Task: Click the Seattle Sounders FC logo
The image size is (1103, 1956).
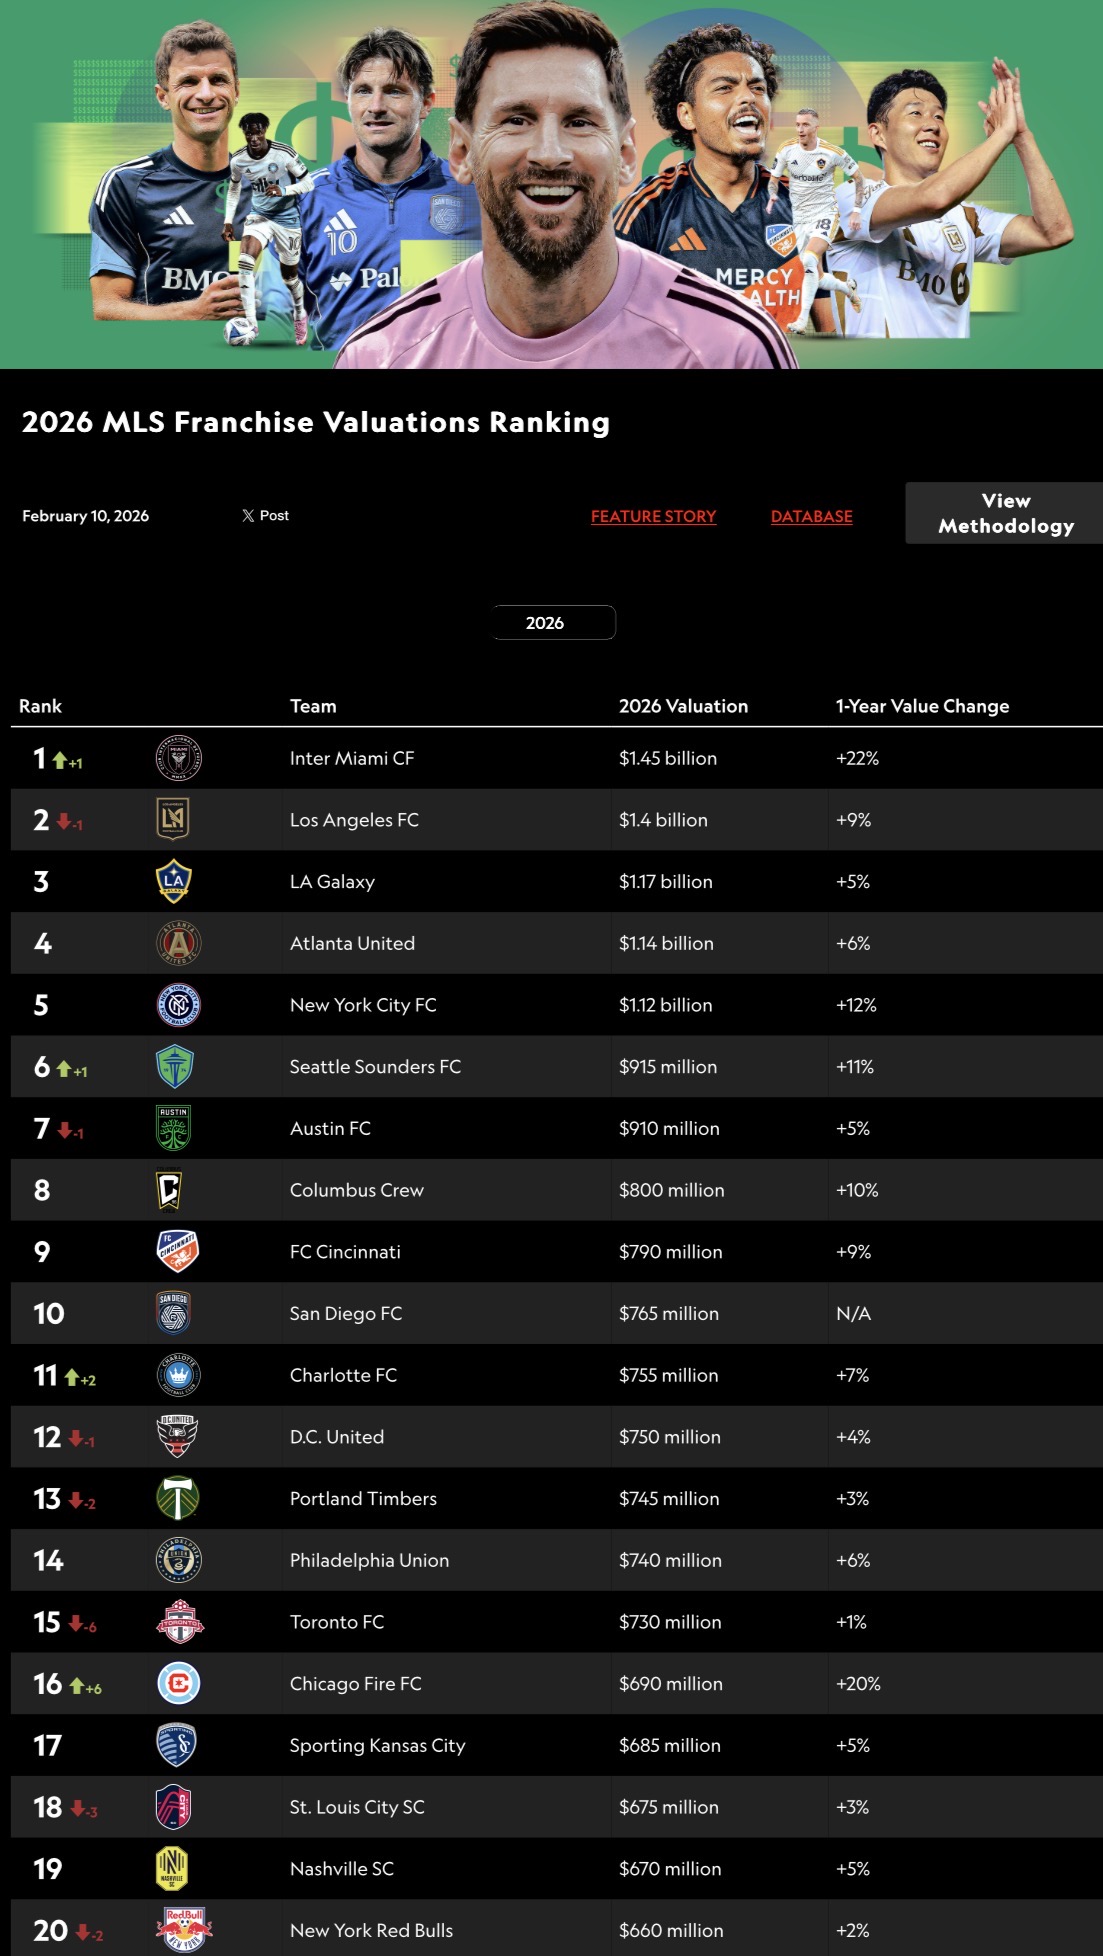Action: [x=175, y=1066]
